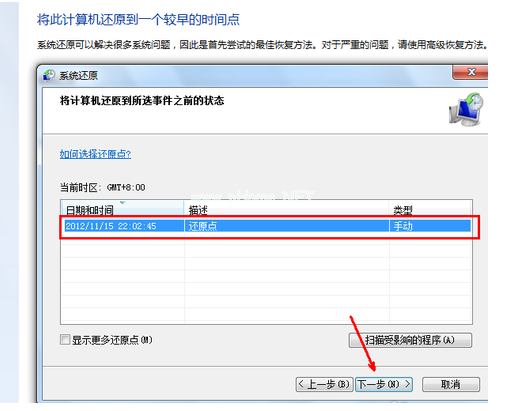Screen dimensions: 514x411
Task: Open the 如何选择还原点? help link
Action: point(95,154)
